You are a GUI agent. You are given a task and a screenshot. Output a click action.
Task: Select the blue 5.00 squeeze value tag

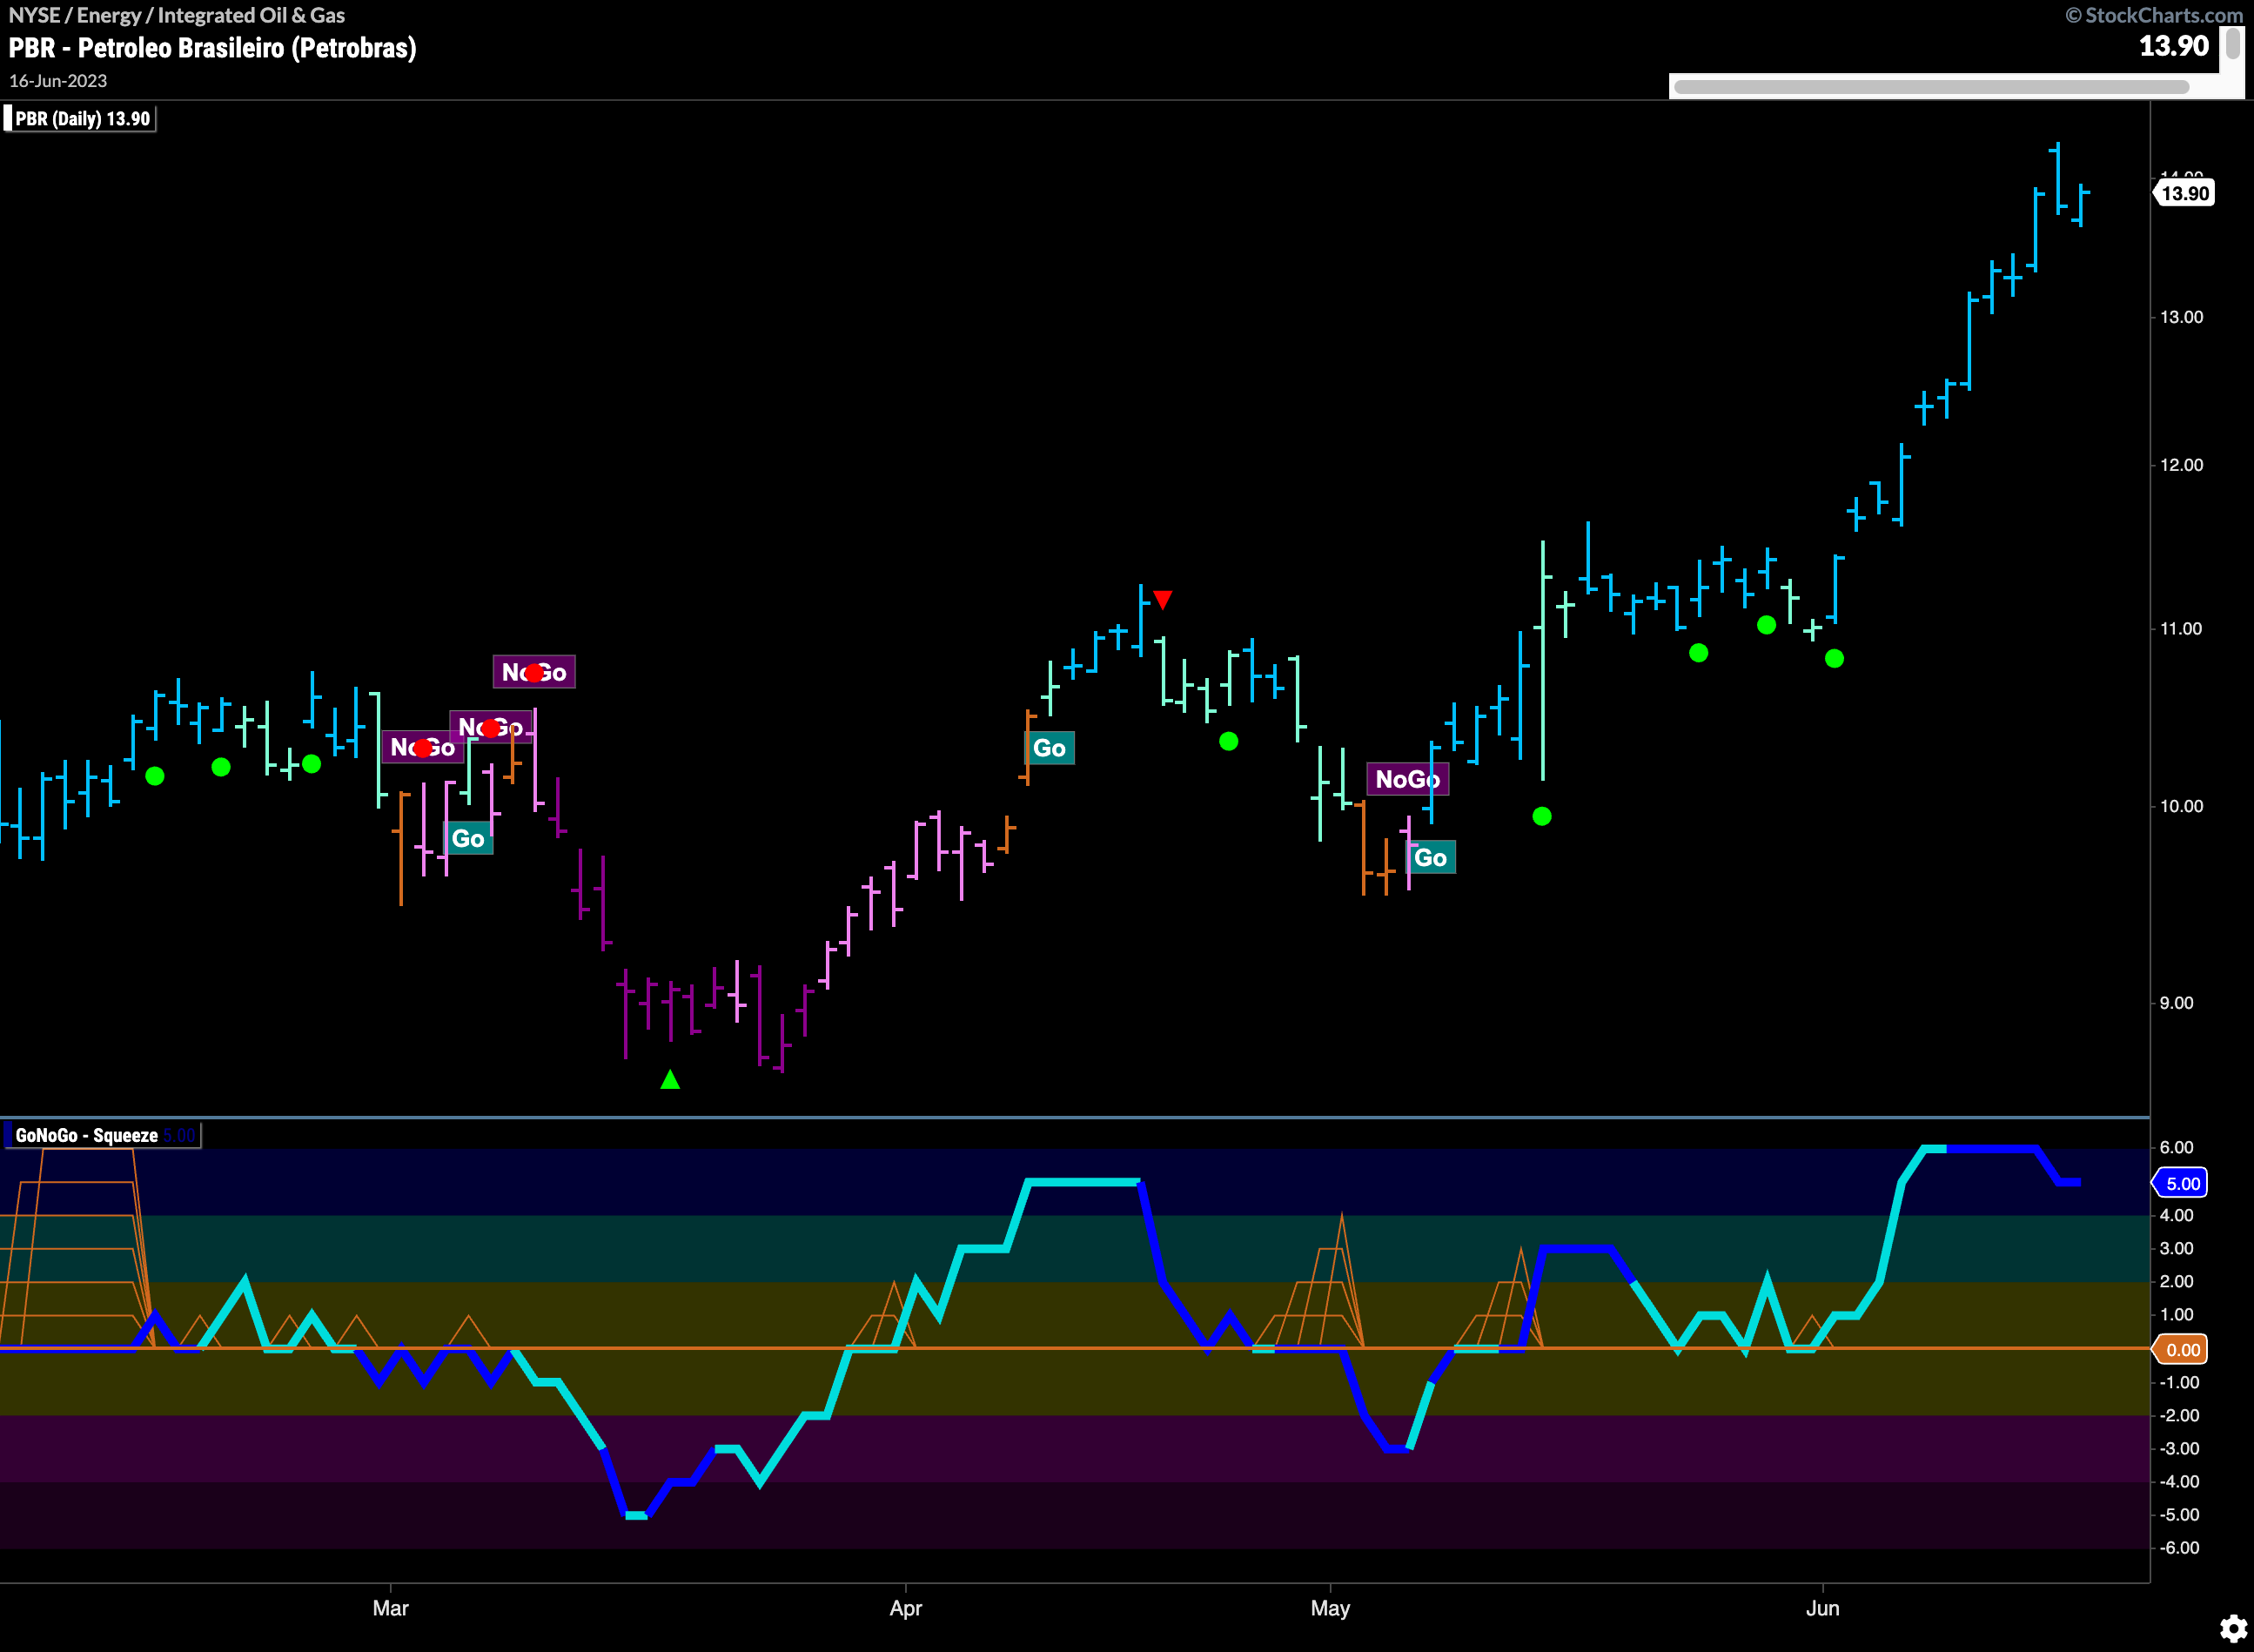coord(2182,1183)
